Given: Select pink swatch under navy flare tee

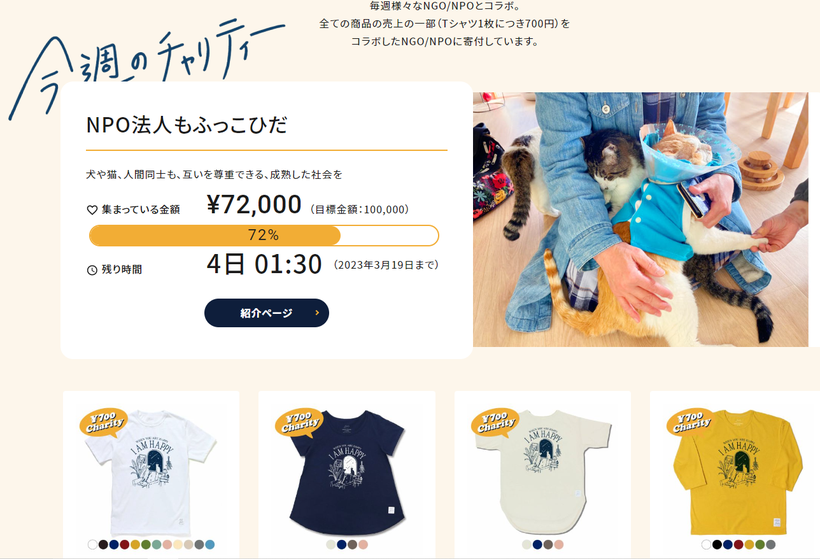Looking at the screenshot, I should pyautogui.click(x=362, y=544).
